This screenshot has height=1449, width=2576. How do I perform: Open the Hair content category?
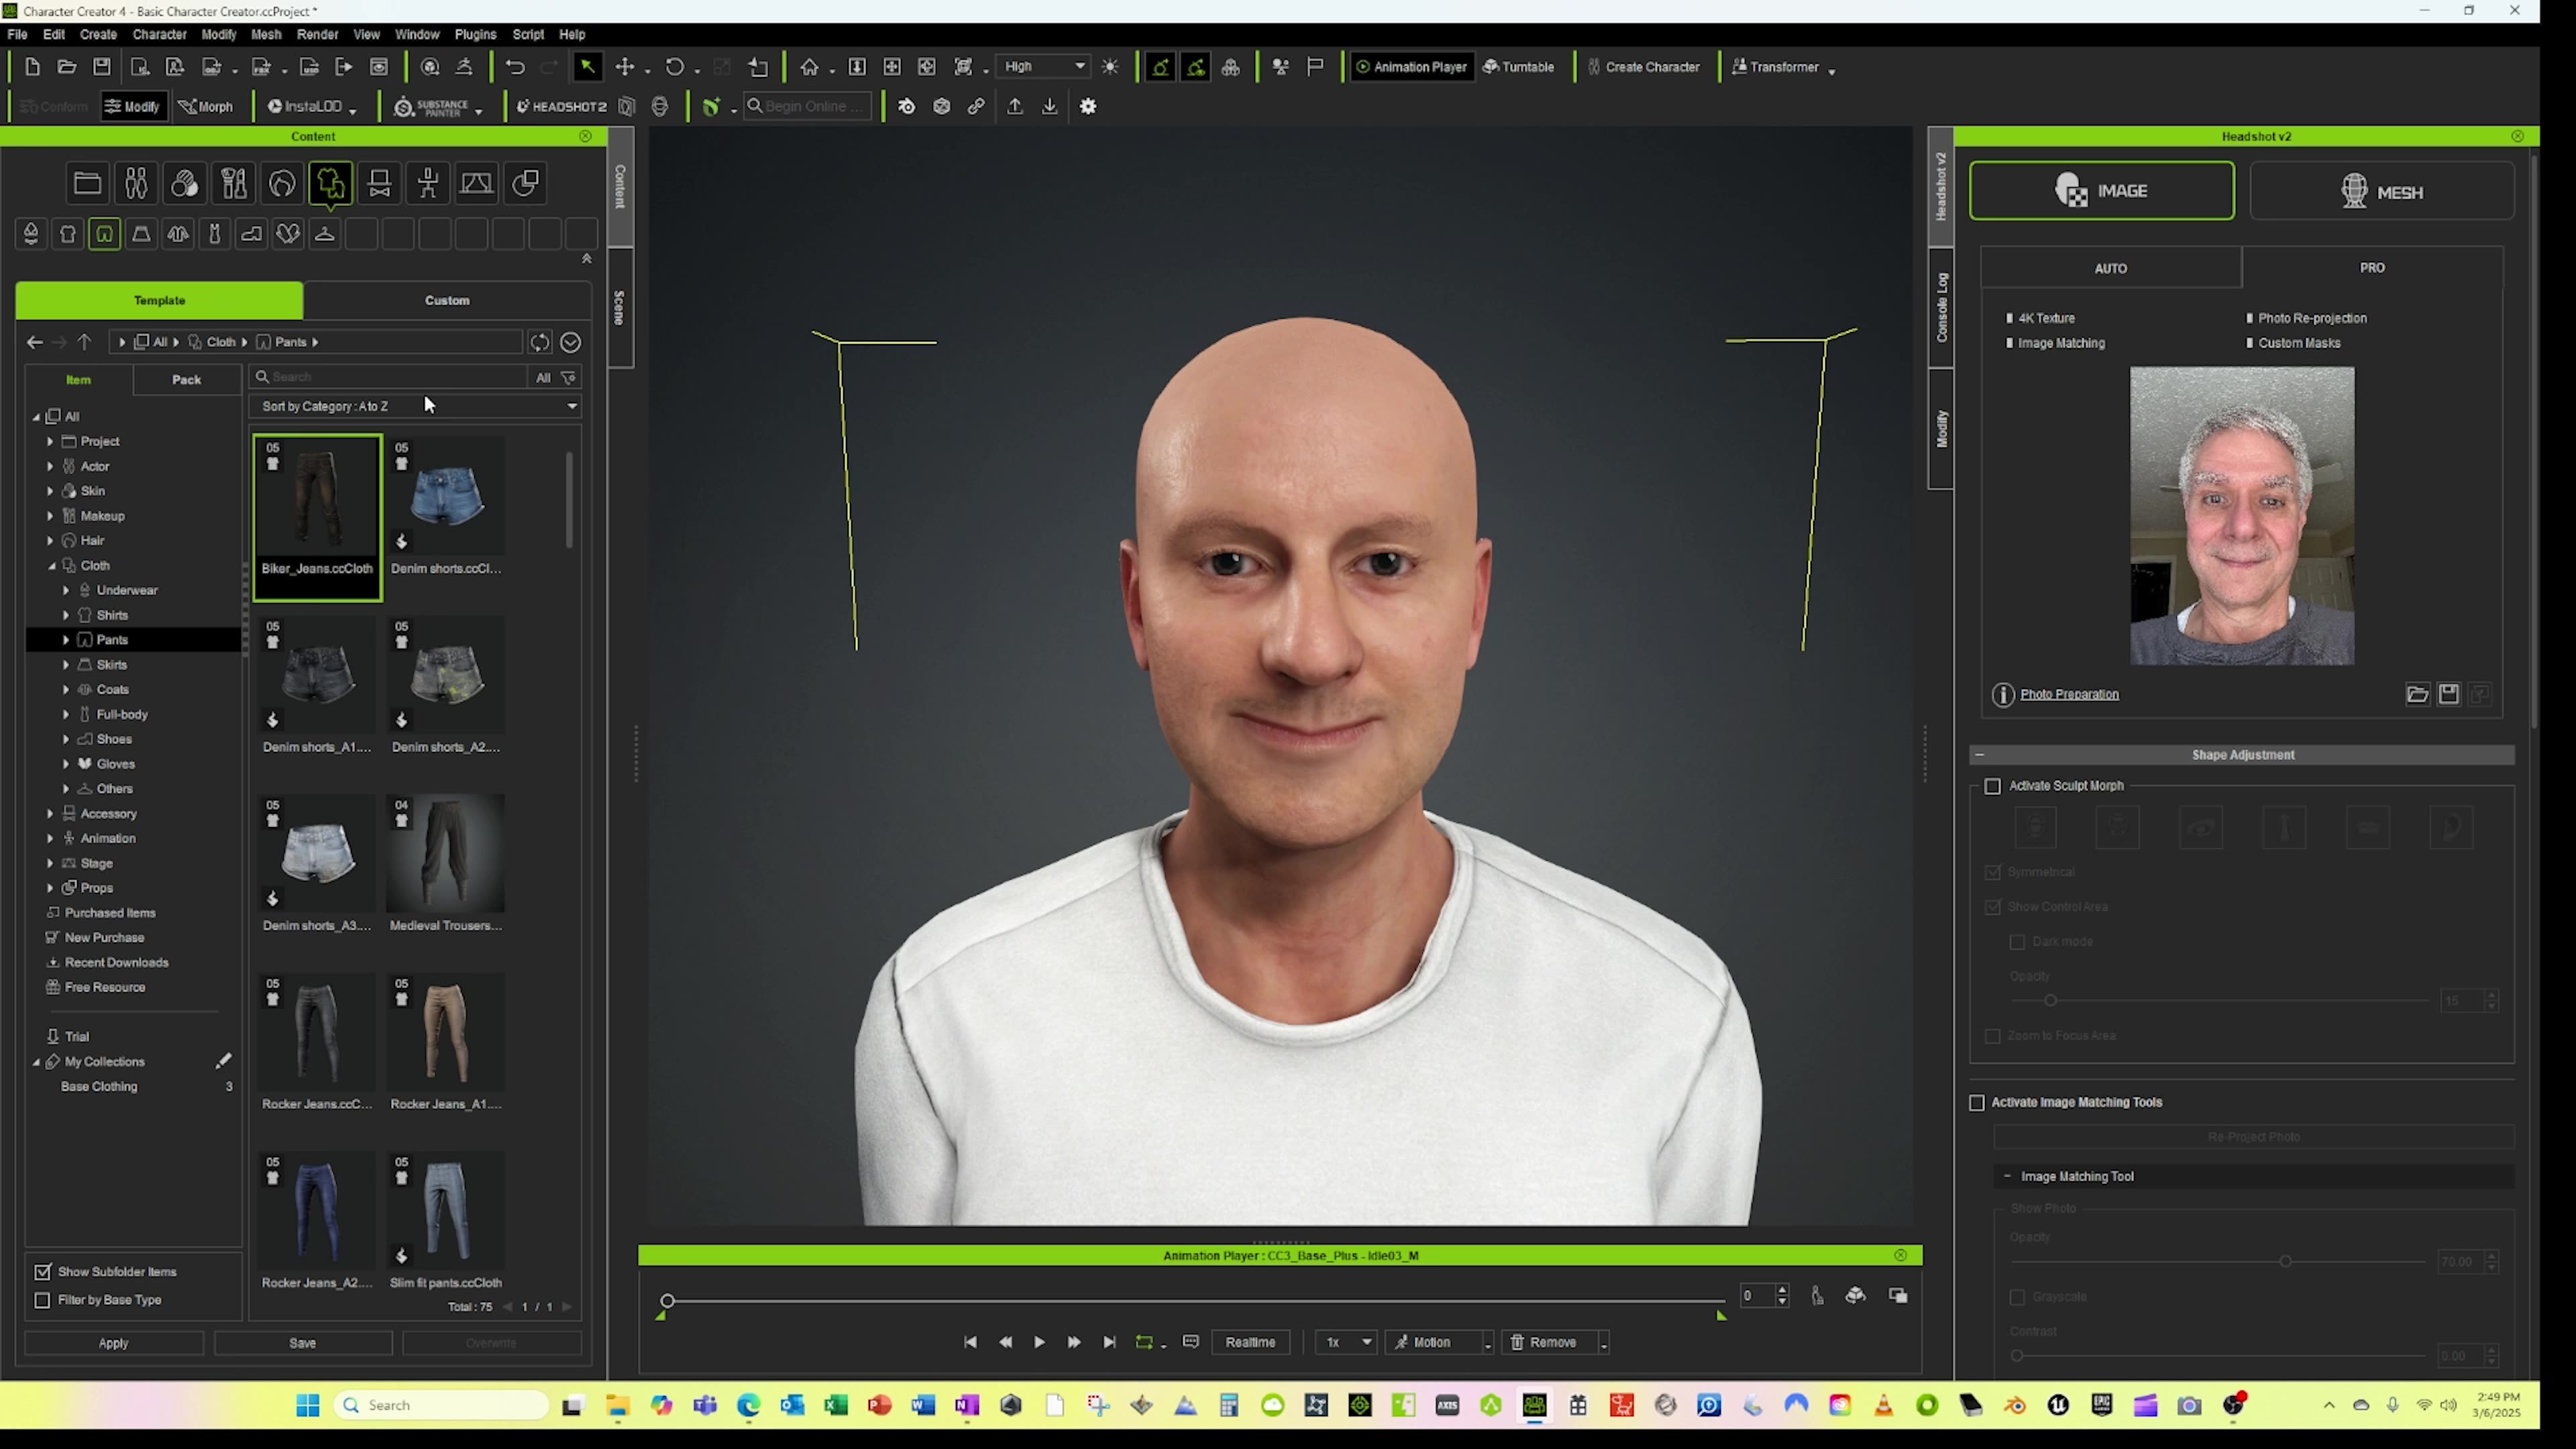click(92, 540)
